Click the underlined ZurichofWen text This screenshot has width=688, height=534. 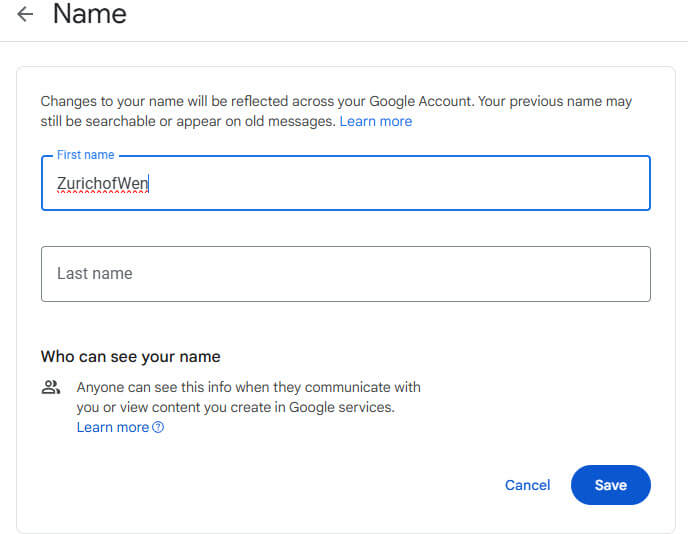[x=103, y=183]
